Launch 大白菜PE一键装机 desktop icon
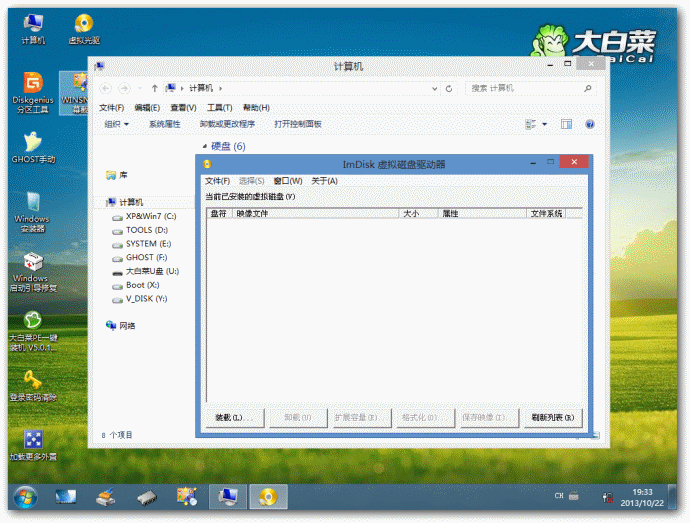Screen dimensions: 690x523 pyautogui.click(x=33, y=331)
